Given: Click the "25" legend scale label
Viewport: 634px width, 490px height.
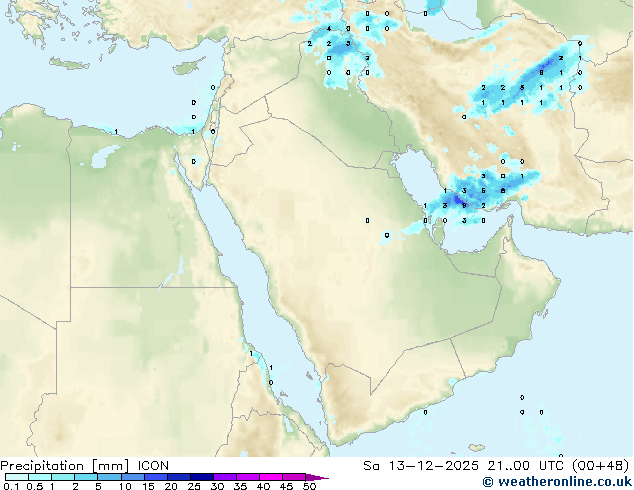Looking at the screenshot, I should pyautogui.click(x=194, y=486).
